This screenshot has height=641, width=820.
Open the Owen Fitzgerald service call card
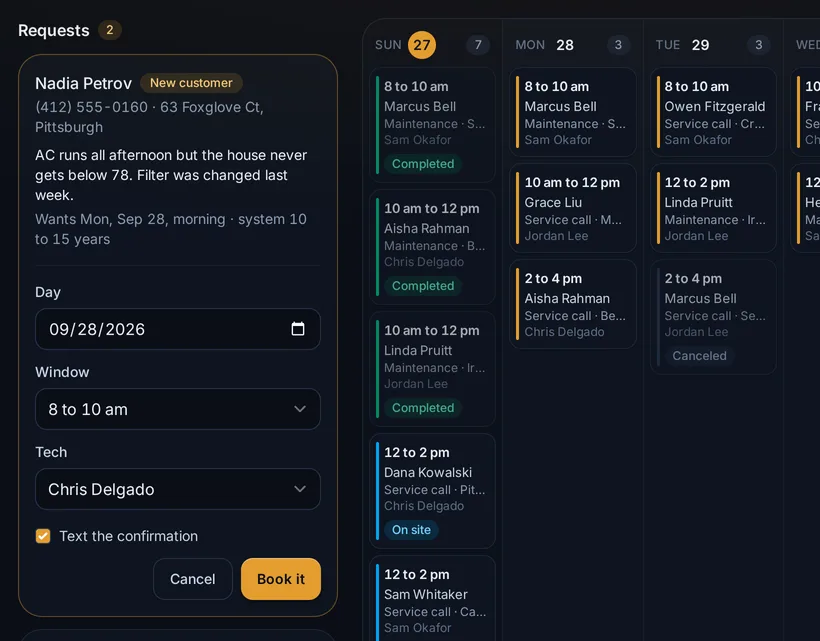pyautogui.click(x=713, y=112)
